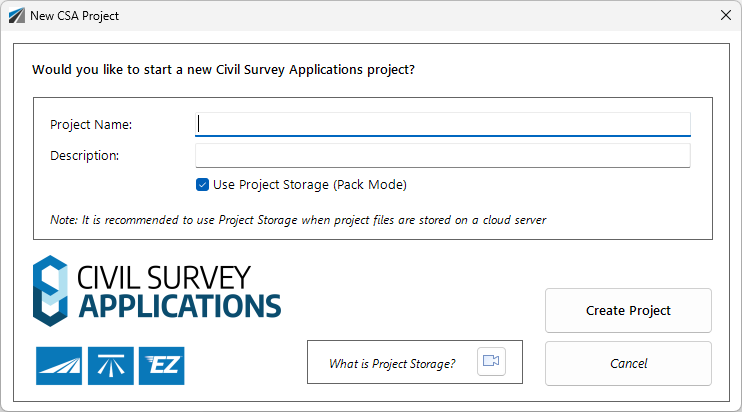
Task: Click the road perspective product icon
Action: click(59, 366)
